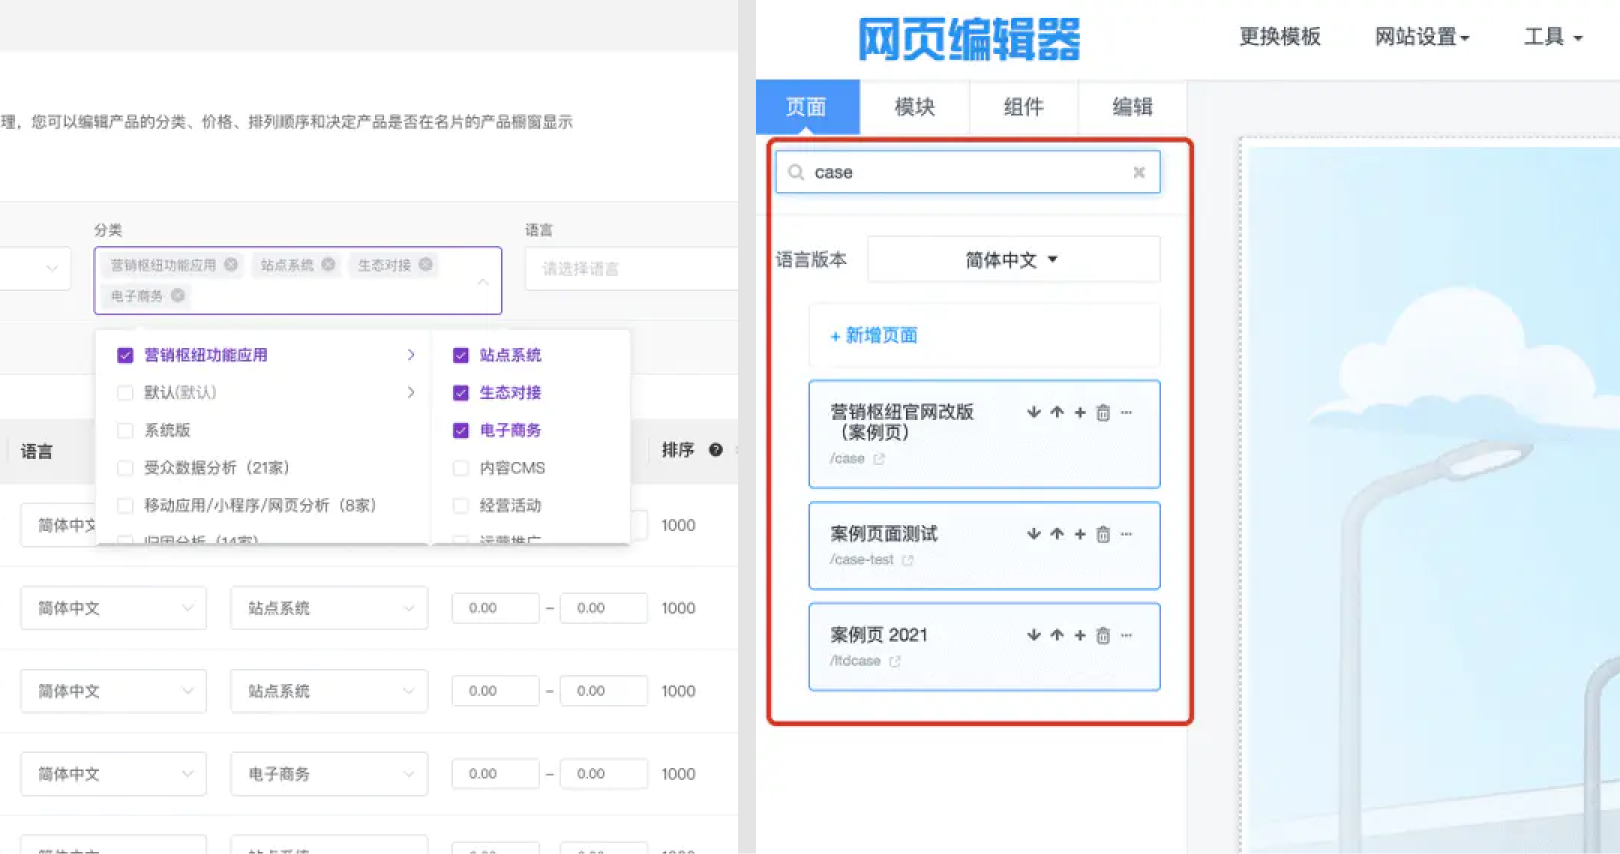Screen dimensions: 1620x854
Task: Switch to the 编辑 tab
Action: coord(1132,107)
